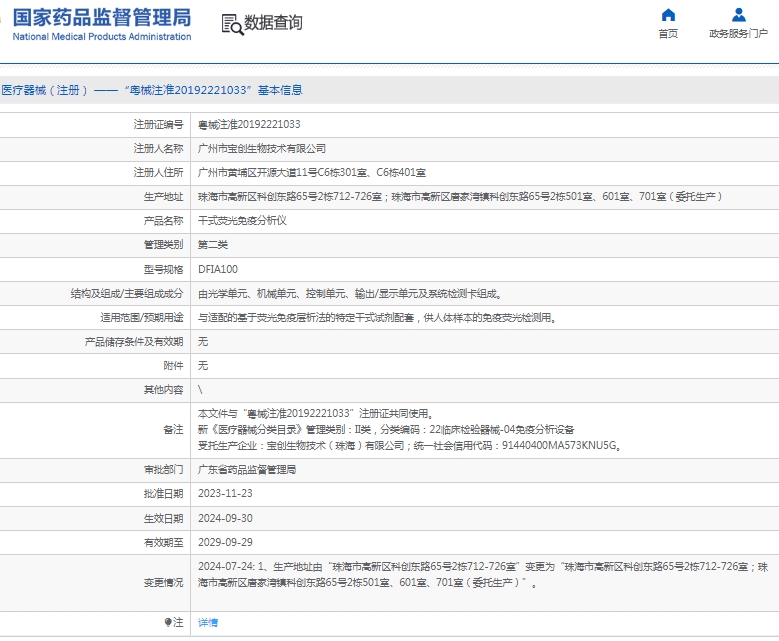
Task: Select registration number value 粤械注准20192221033
Action: (x=249, y=124)
